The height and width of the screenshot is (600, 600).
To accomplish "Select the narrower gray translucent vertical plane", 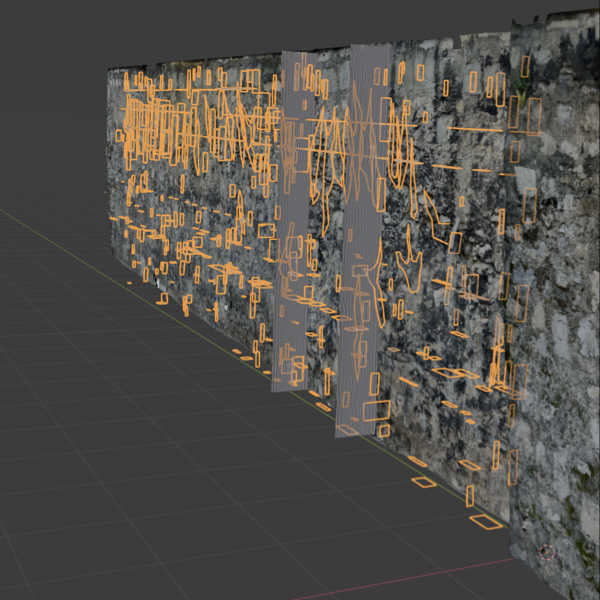I will [295, 222].
